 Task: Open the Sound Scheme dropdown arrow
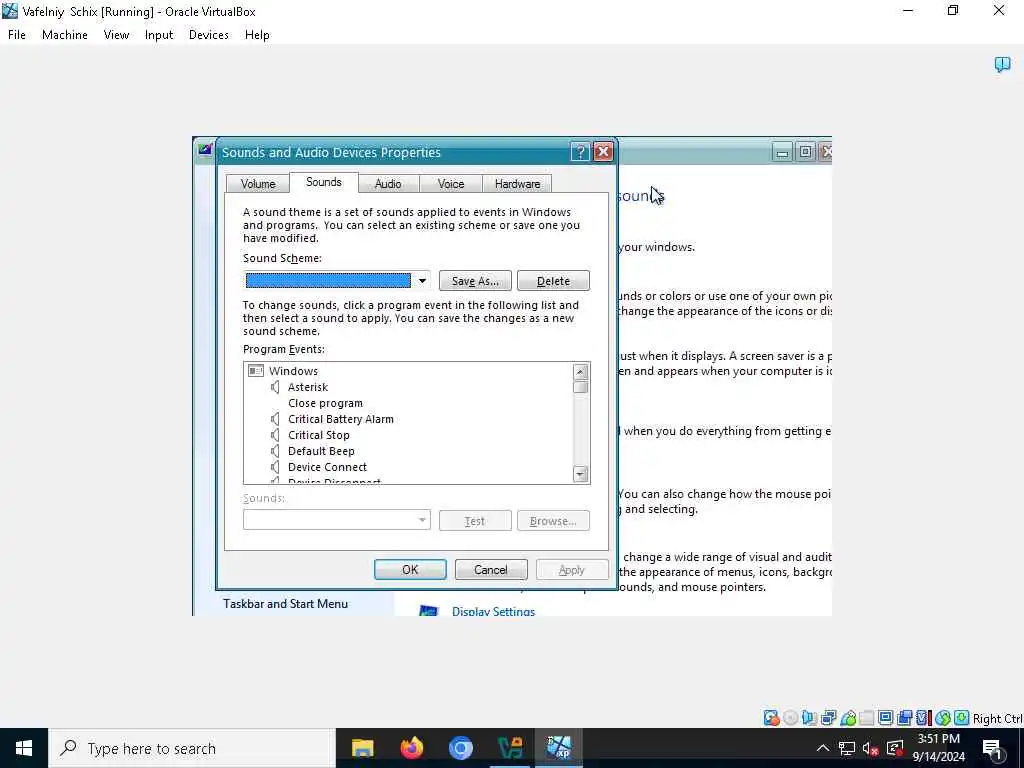point(422,281)
